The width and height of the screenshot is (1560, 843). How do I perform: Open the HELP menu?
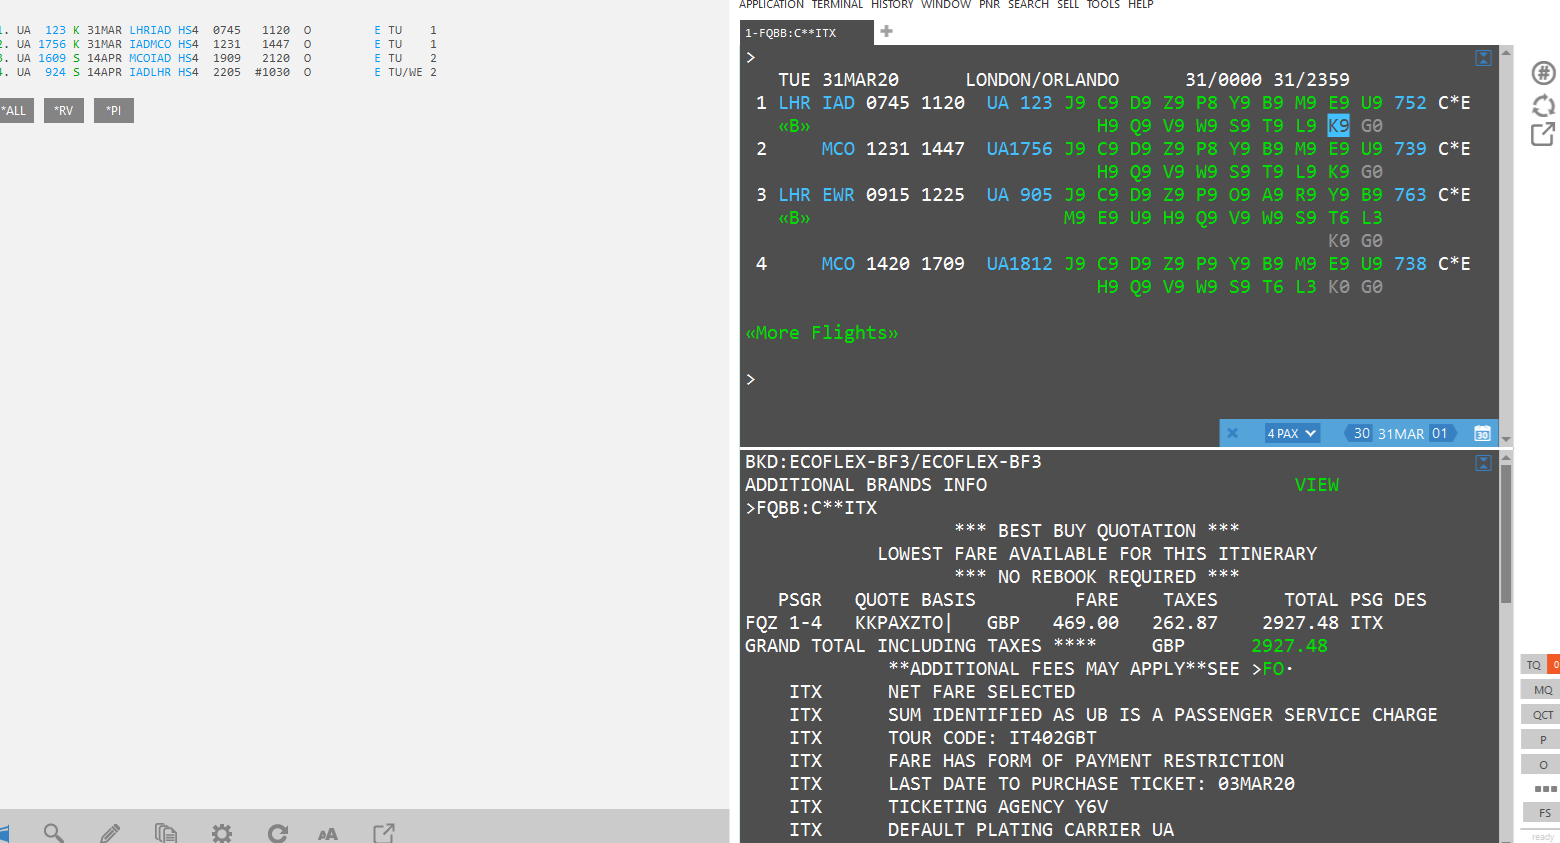1141,5
